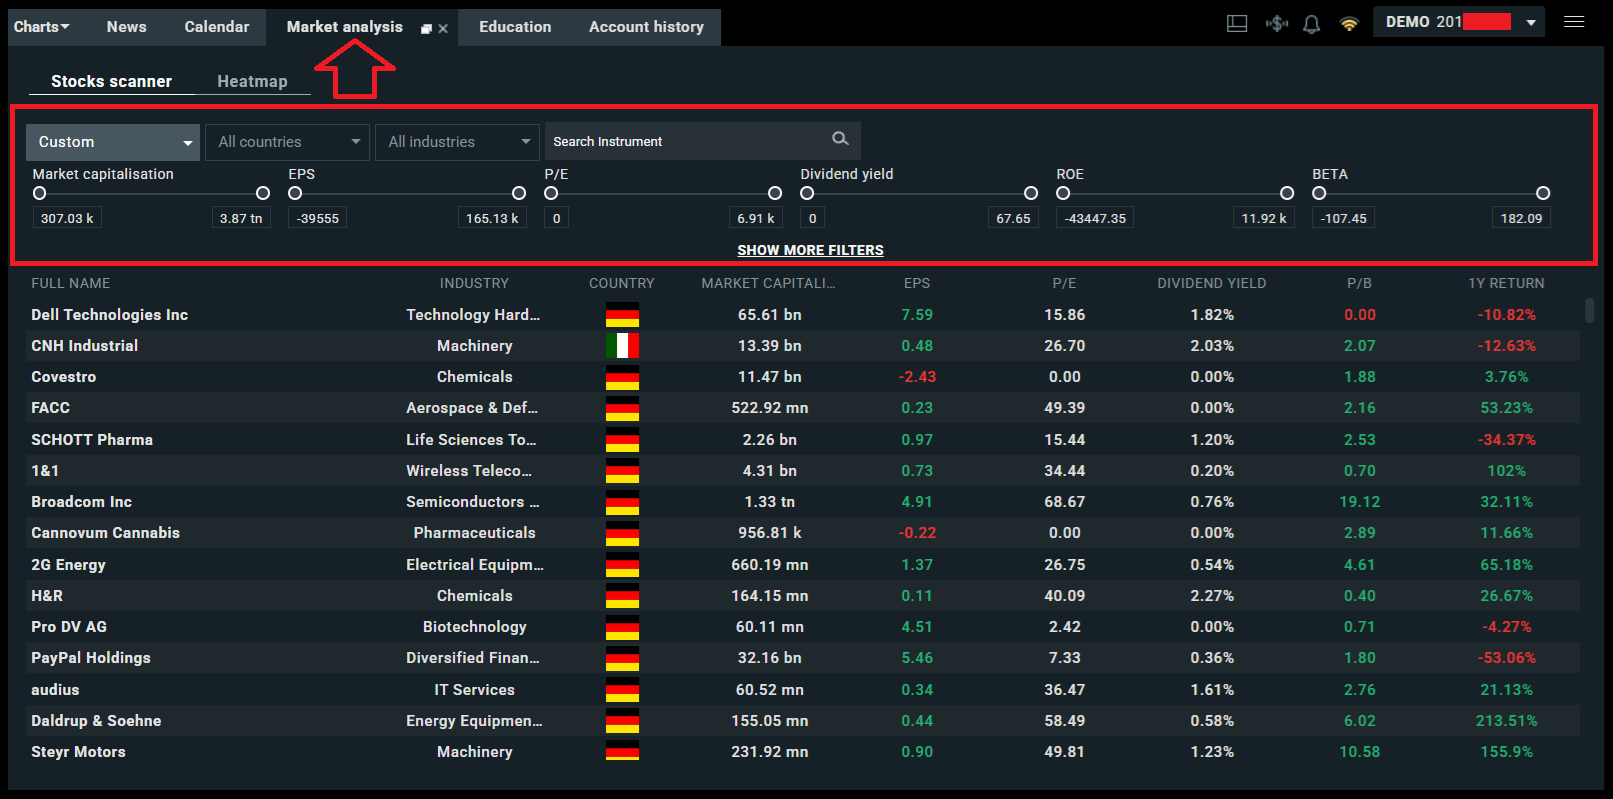This screenshot has width=1613, height=799.
Task: Open the DEMO account selector dropdown
Action: 1459,22
